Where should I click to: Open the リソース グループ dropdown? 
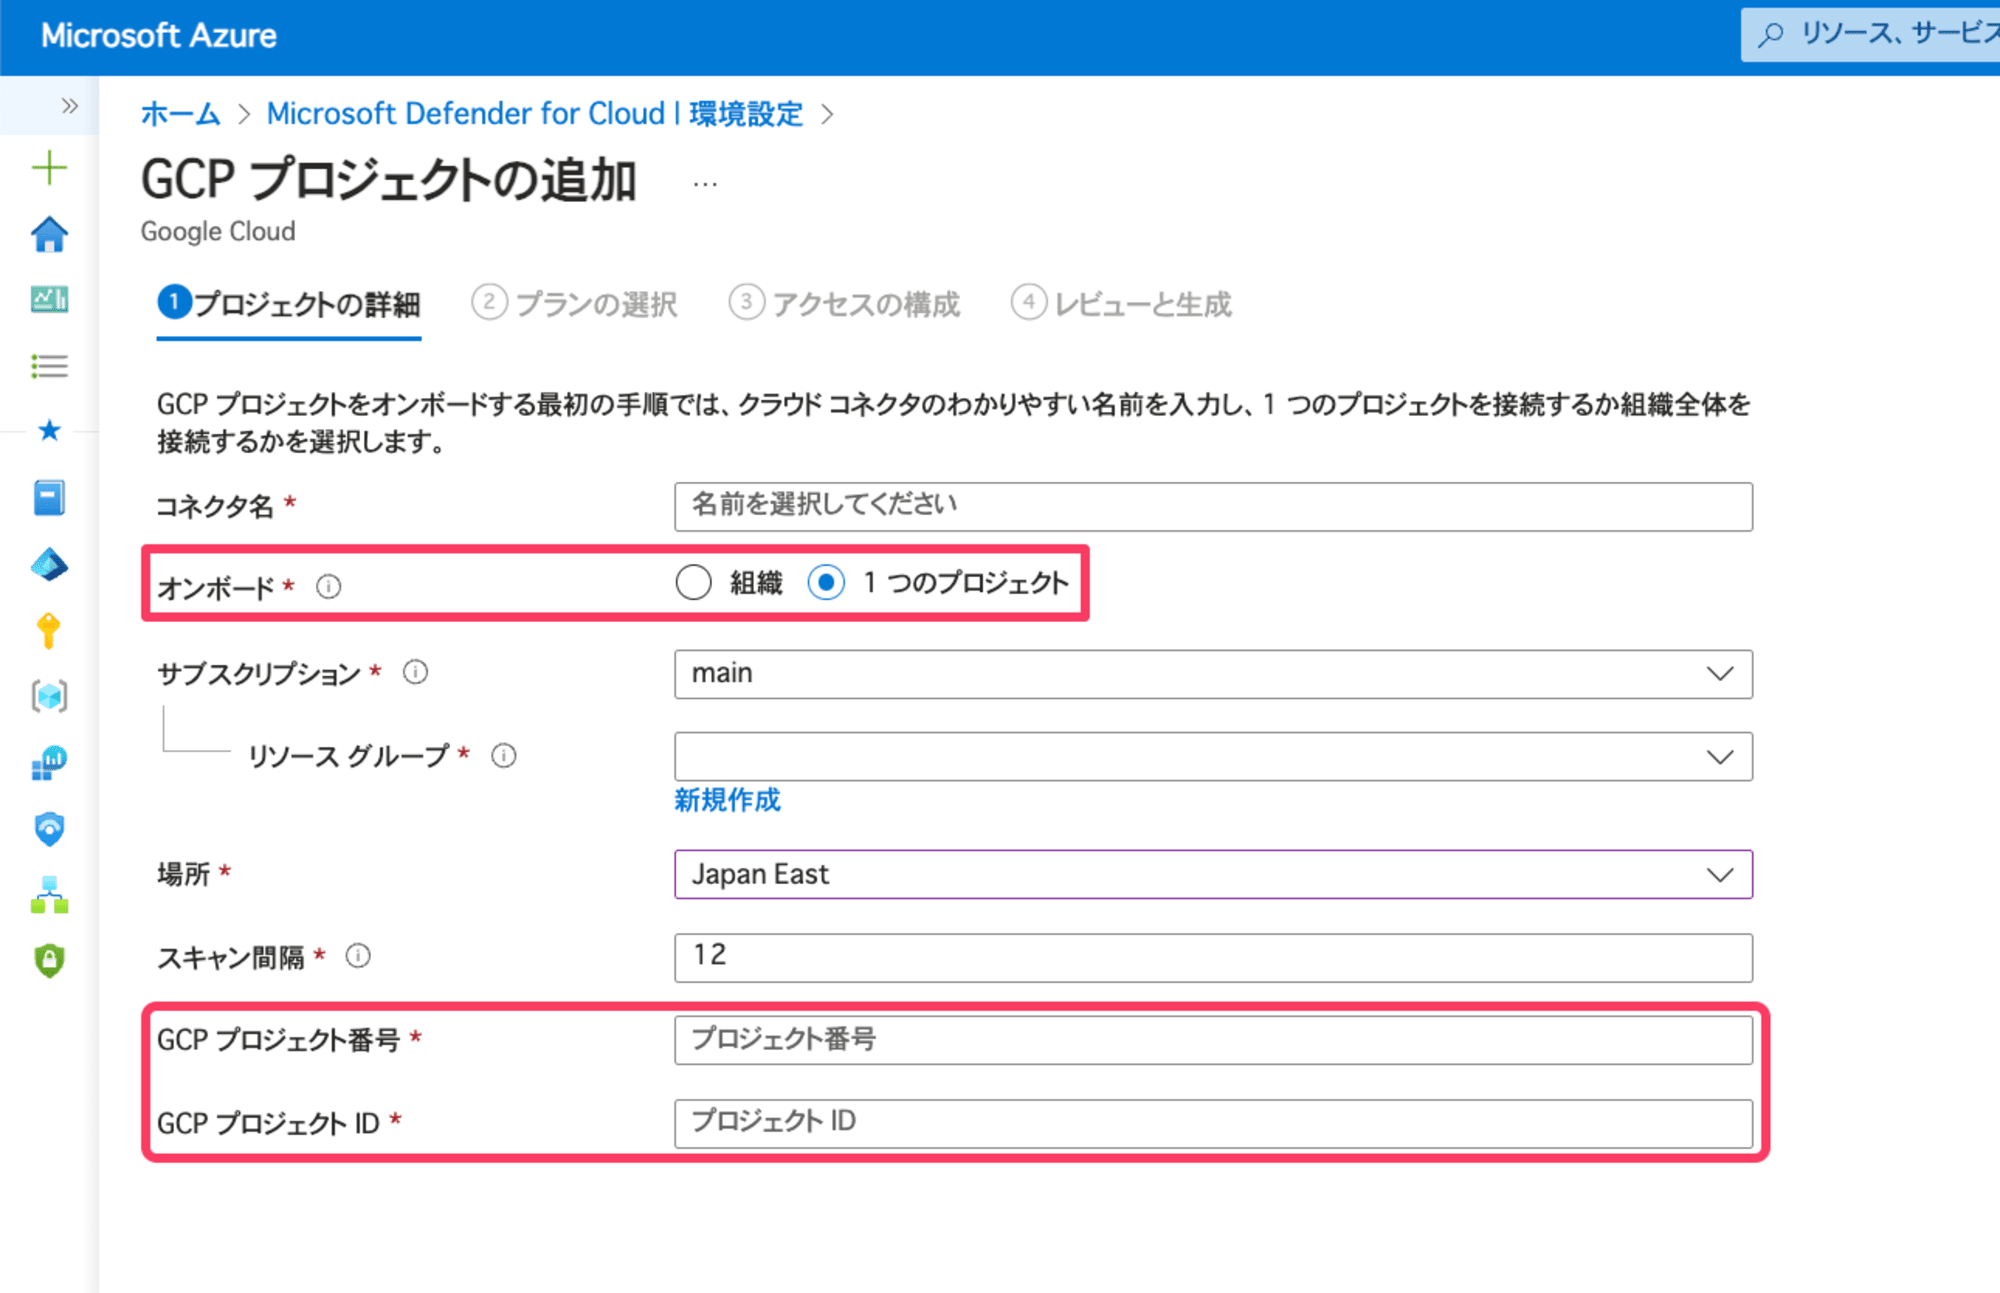pos(1213,757)
